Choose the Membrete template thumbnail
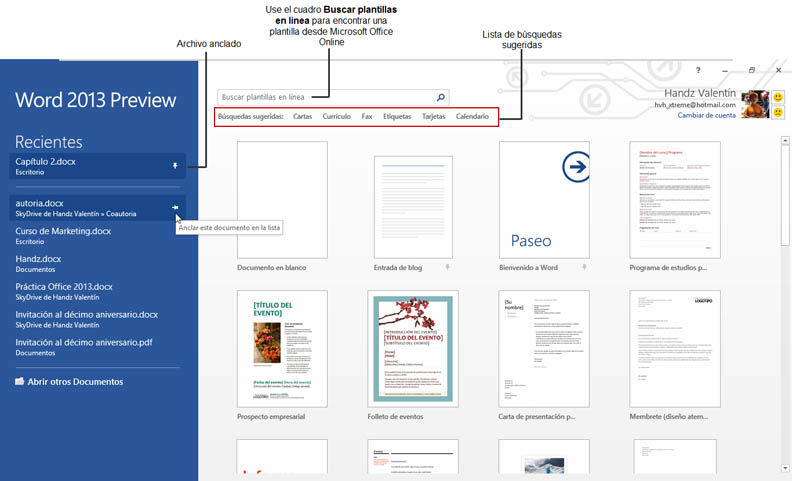Viewport: 792px width, 481px height. click(675, 349)
